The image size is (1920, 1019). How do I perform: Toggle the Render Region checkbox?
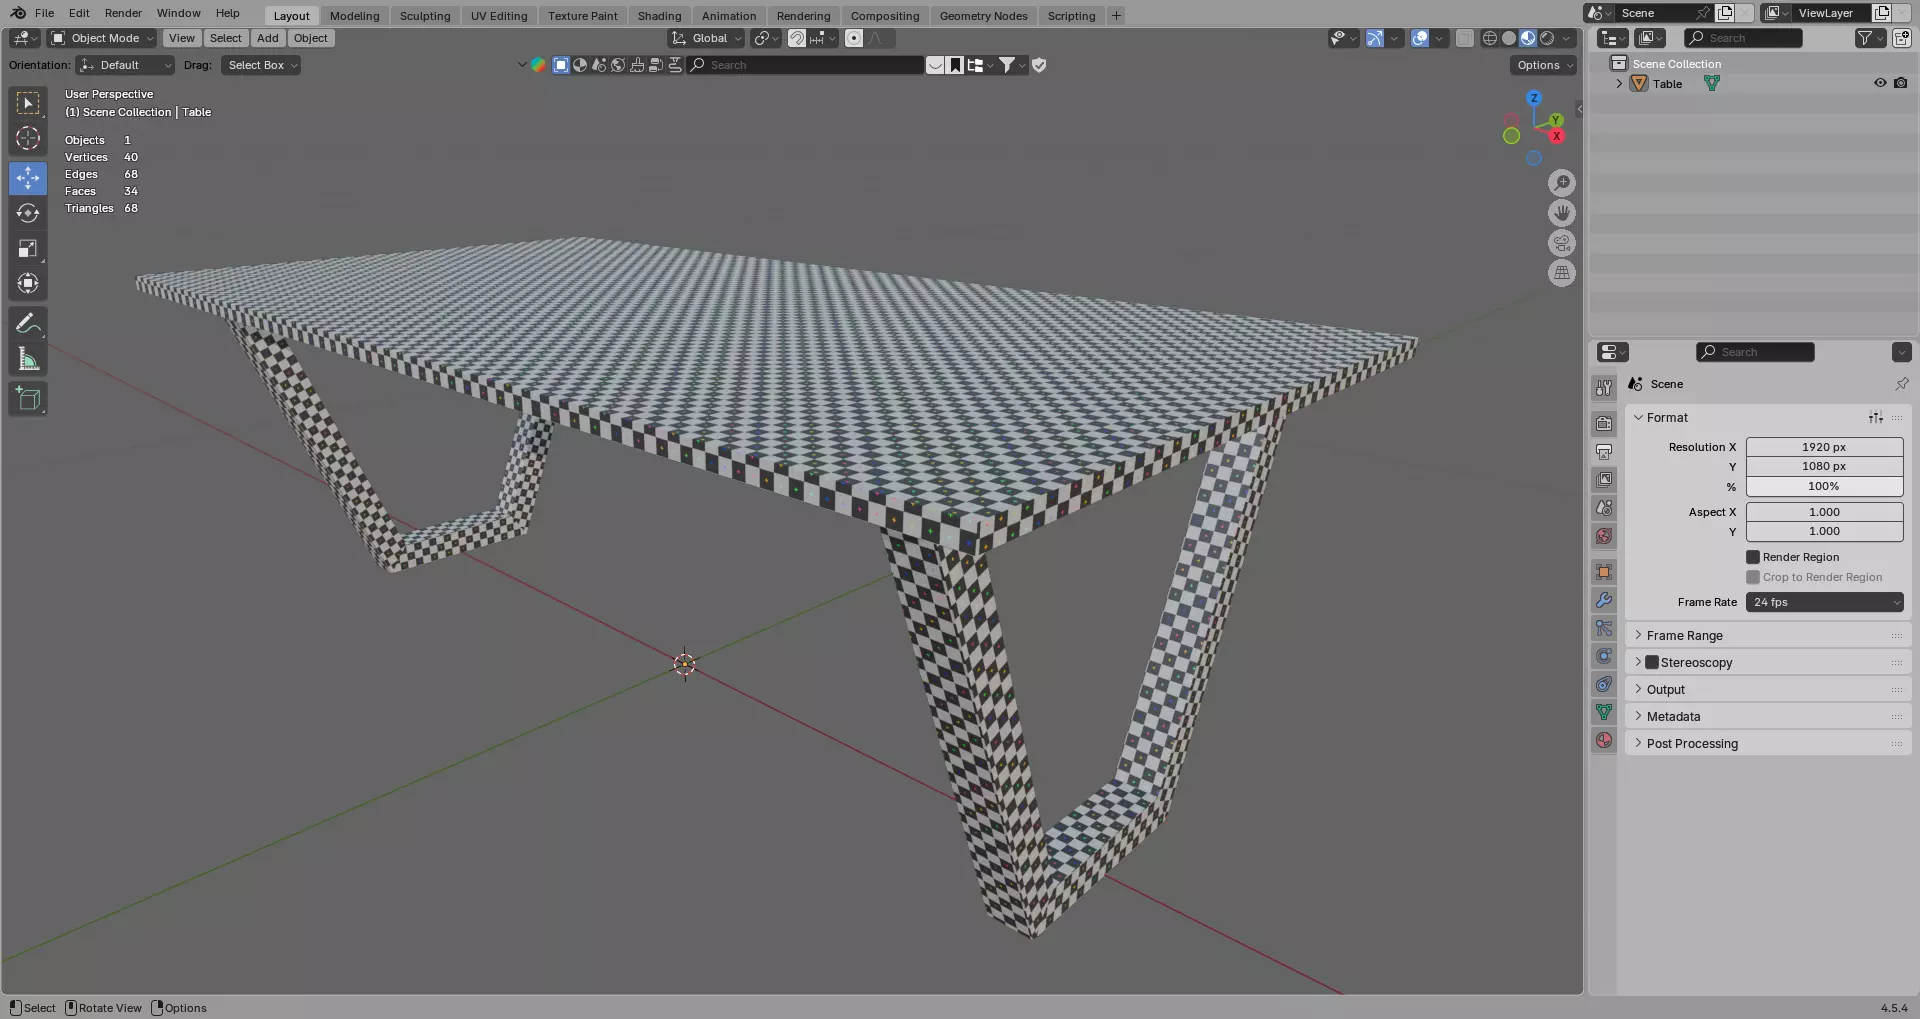click(x=1753, y=557)
